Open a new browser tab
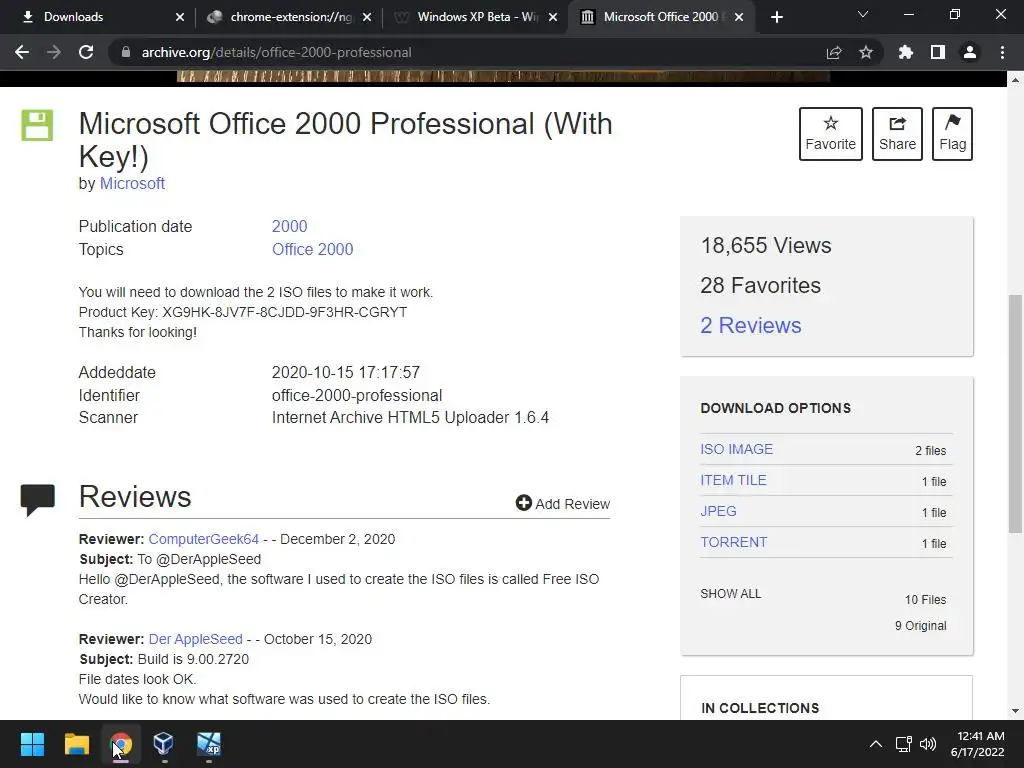Image resolution: width=1024 pixels, height=768 pixels. [776, 17]
